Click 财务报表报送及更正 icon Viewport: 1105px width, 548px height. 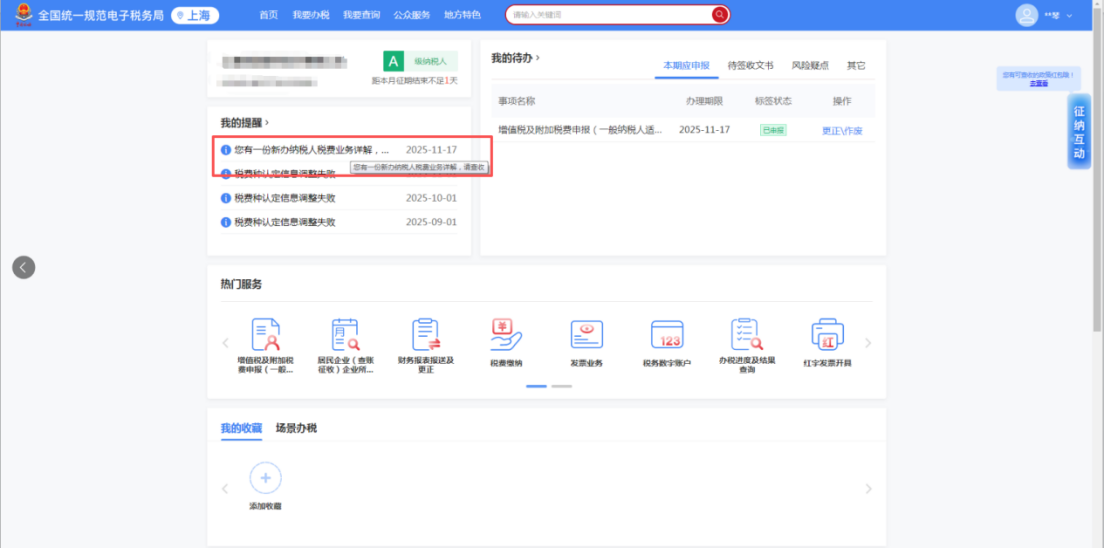(x=426, y=335)
